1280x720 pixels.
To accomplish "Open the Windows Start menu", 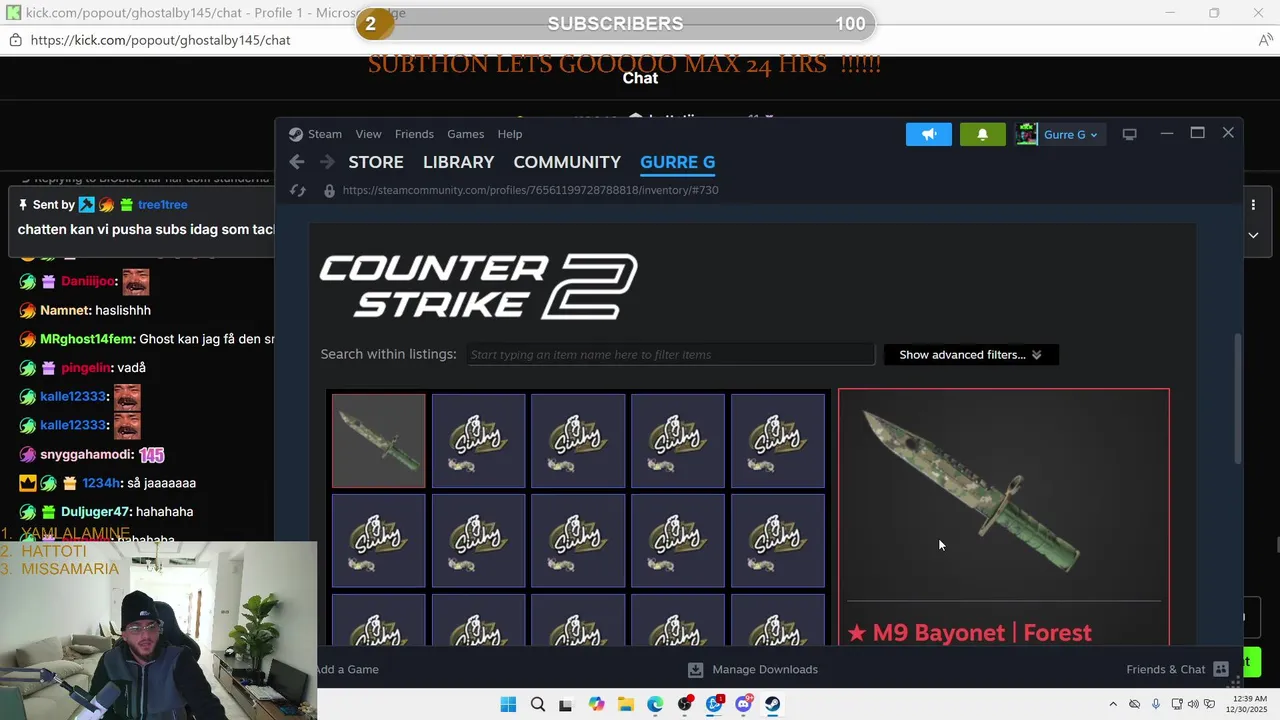I will 508,704.
